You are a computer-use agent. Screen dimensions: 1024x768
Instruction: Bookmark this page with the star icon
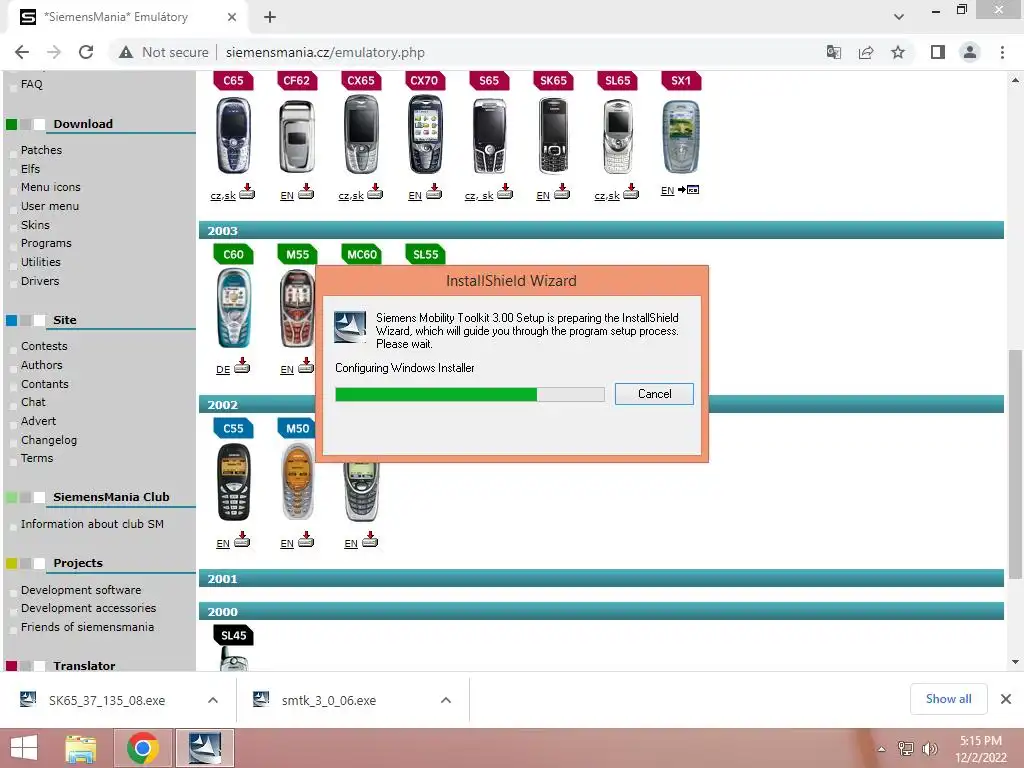(x=898, y=52)
